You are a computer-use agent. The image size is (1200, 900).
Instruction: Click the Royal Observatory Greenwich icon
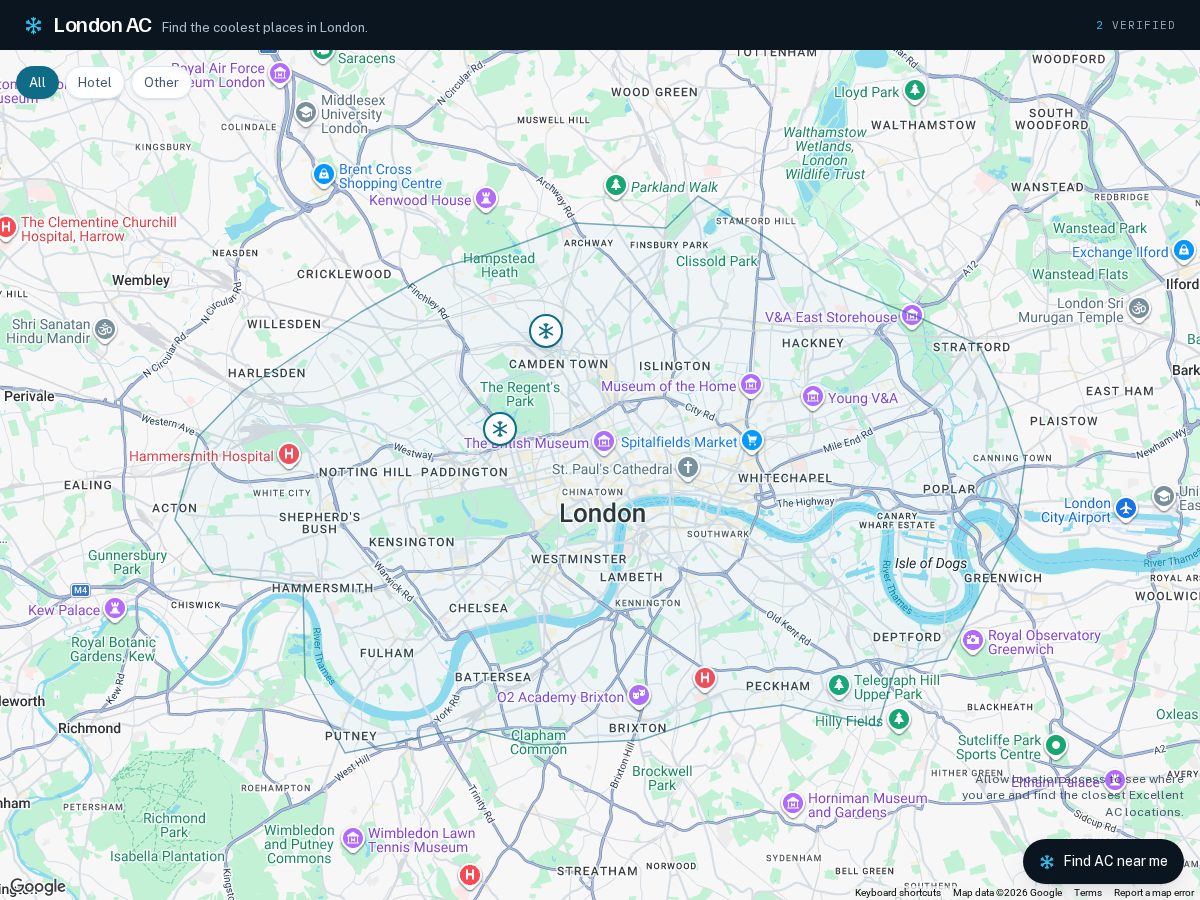point(973,641)
